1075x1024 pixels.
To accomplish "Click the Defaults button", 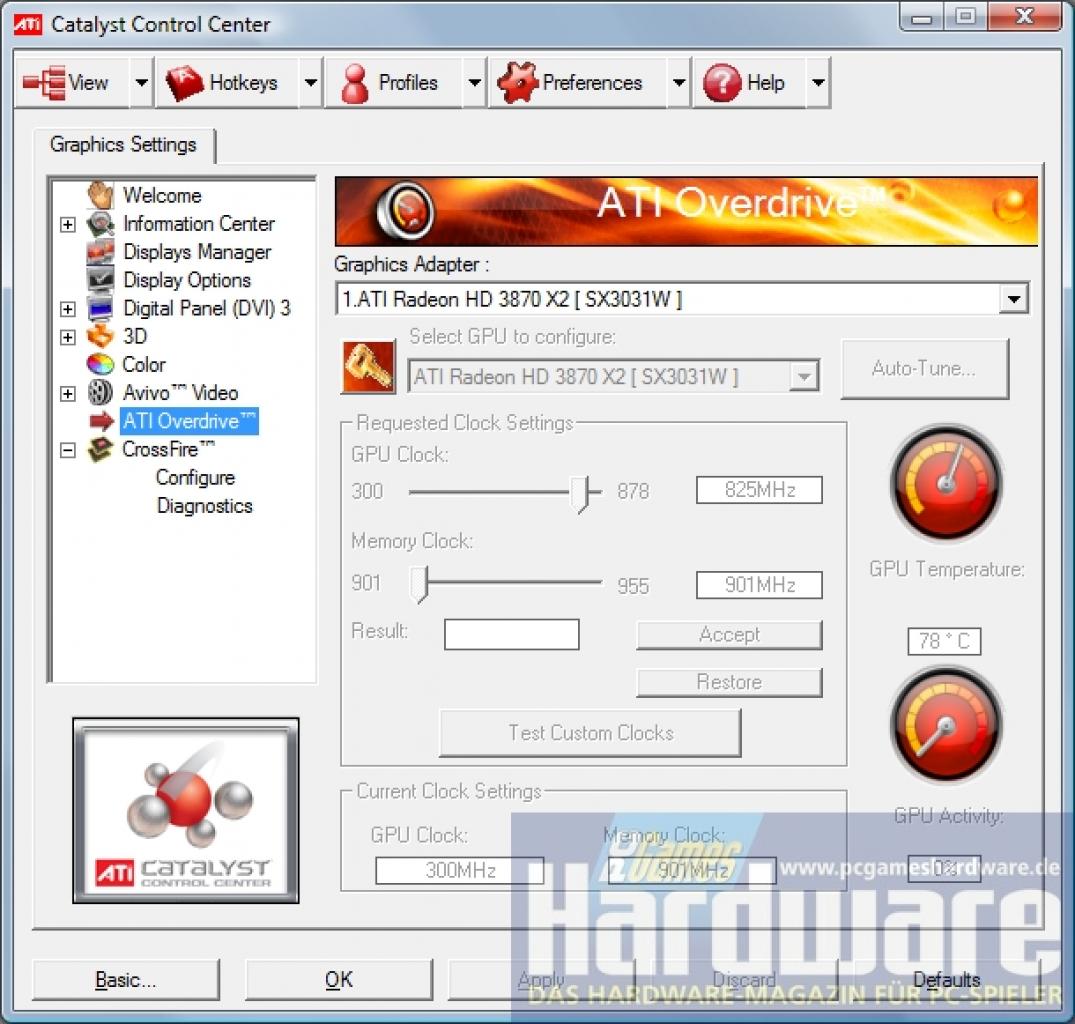I will tap(946, 980).
